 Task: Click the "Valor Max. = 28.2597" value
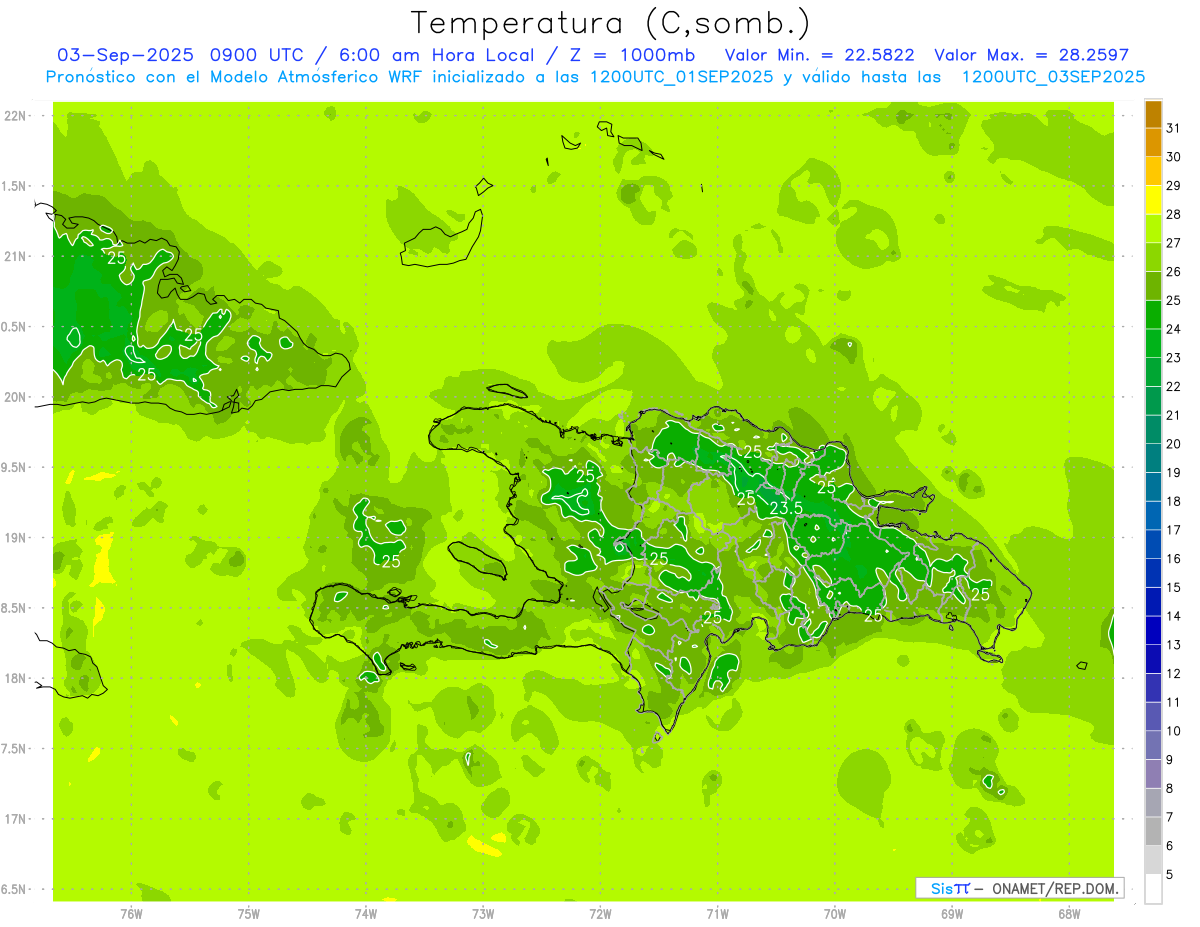coord(1031,55)
